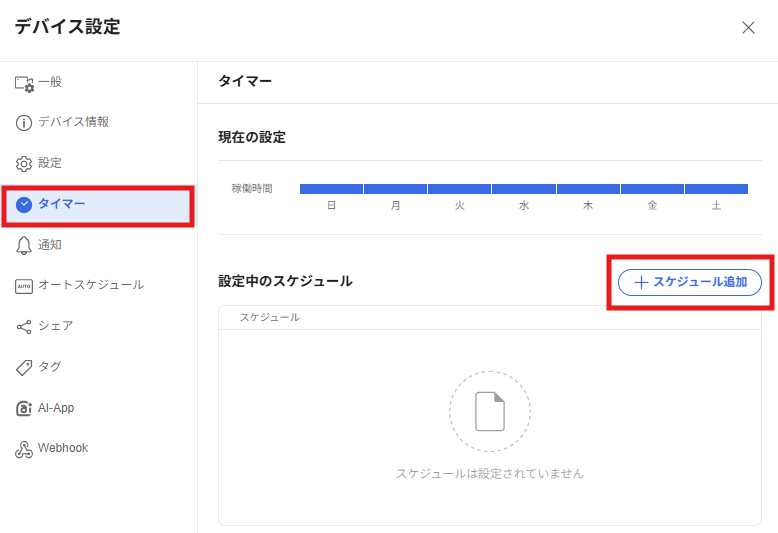Click the empty document icon
The height and width of the screenshot is (533, 778).
coord(490,411)
